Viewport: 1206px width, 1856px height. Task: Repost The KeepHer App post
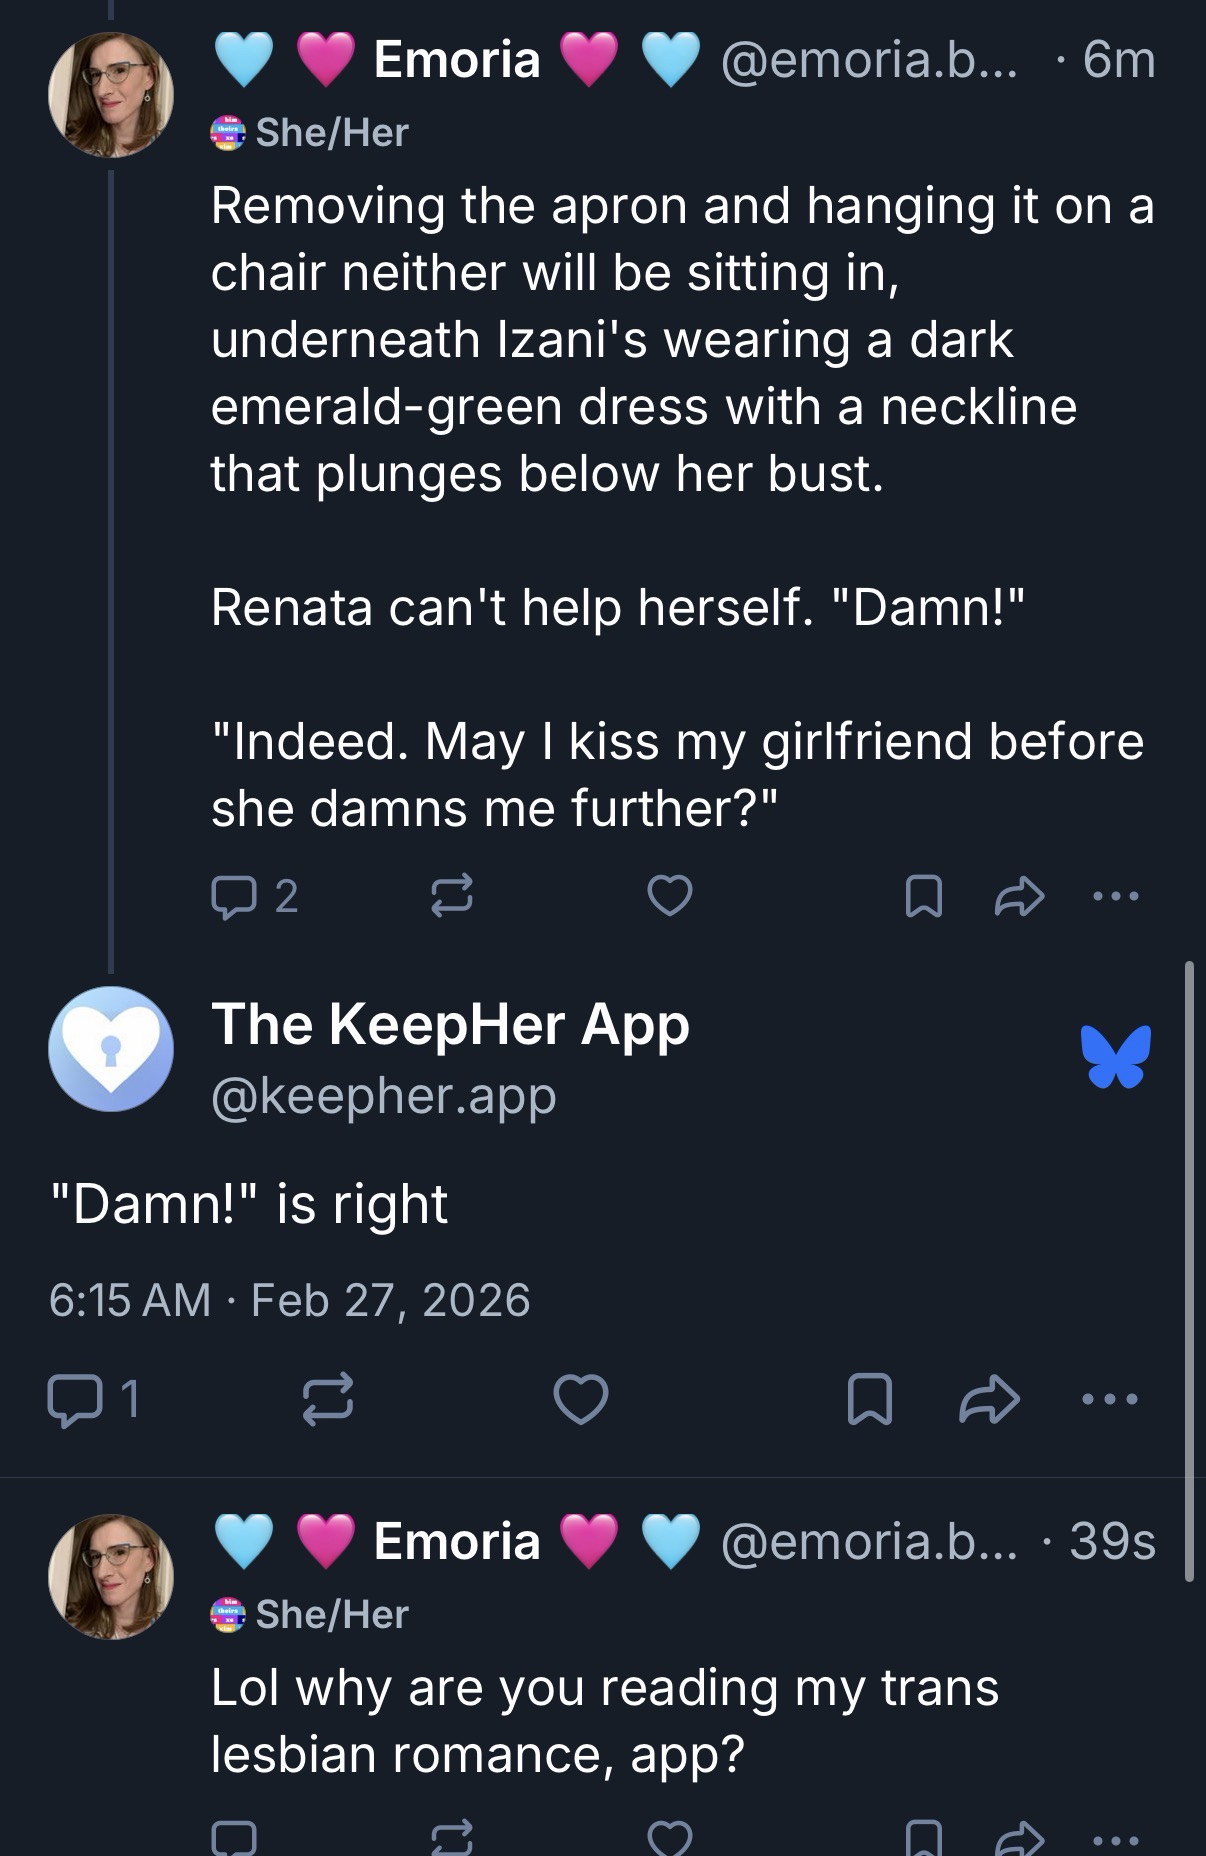tap(328, 1398)
